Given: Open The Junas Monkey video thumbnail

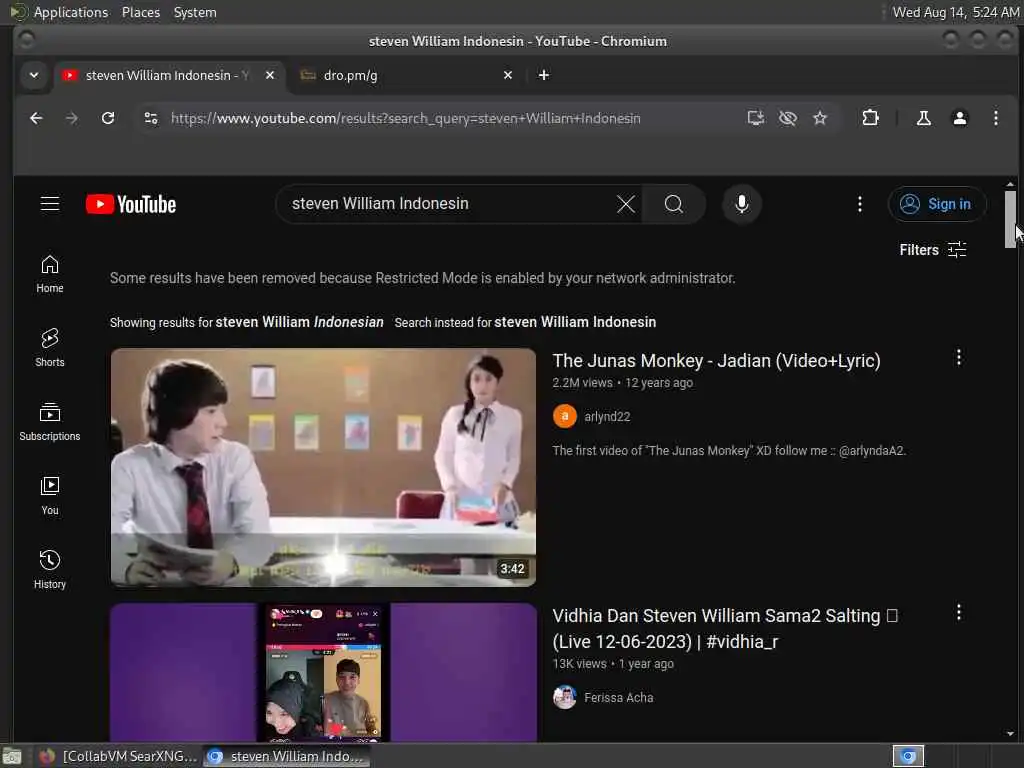Looking at the screenshot, I should click(323, 467).
